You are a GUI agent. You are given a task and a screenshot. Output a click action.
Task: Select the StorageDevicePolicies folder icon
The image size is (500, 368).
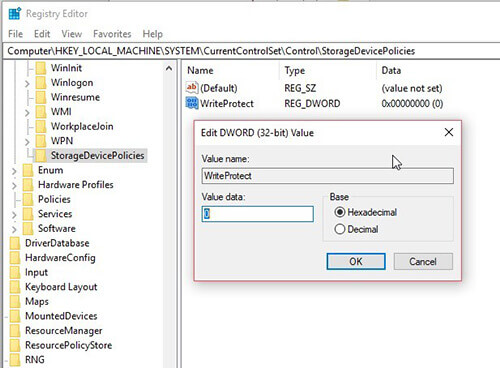tap(41, 156)
